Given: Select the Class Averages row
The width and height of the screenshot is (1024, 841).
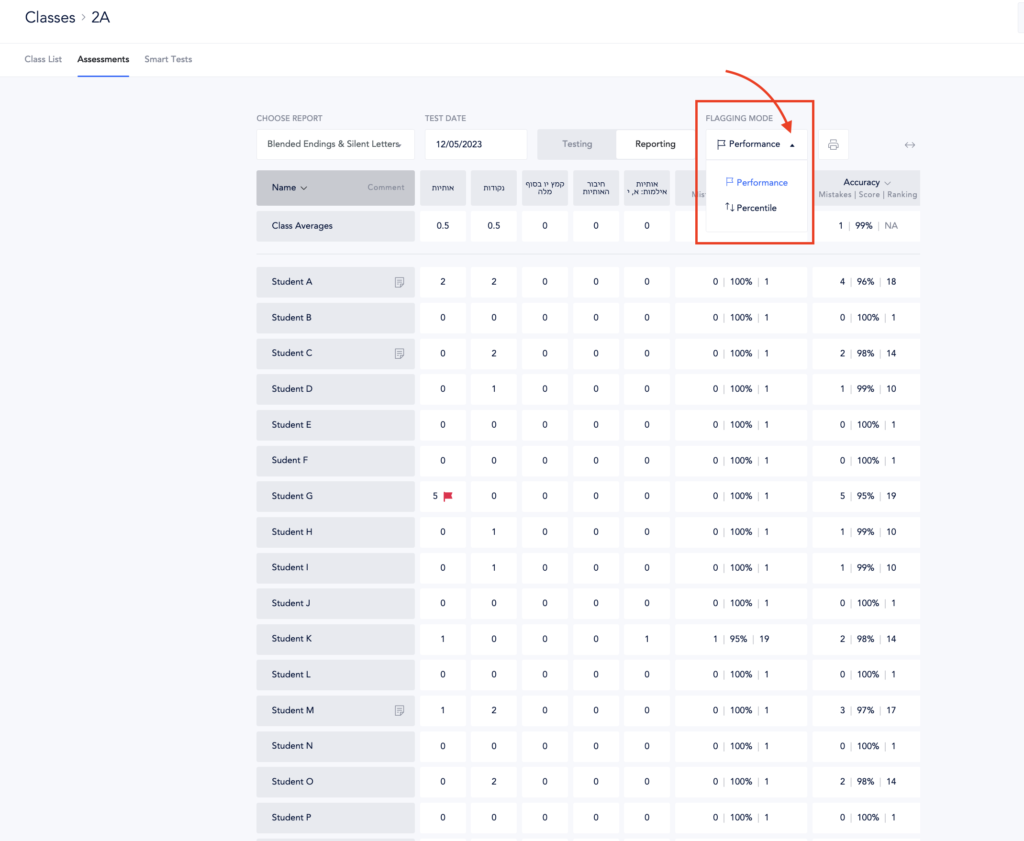Looking at the screenshot, I should [x=335, y=226].
